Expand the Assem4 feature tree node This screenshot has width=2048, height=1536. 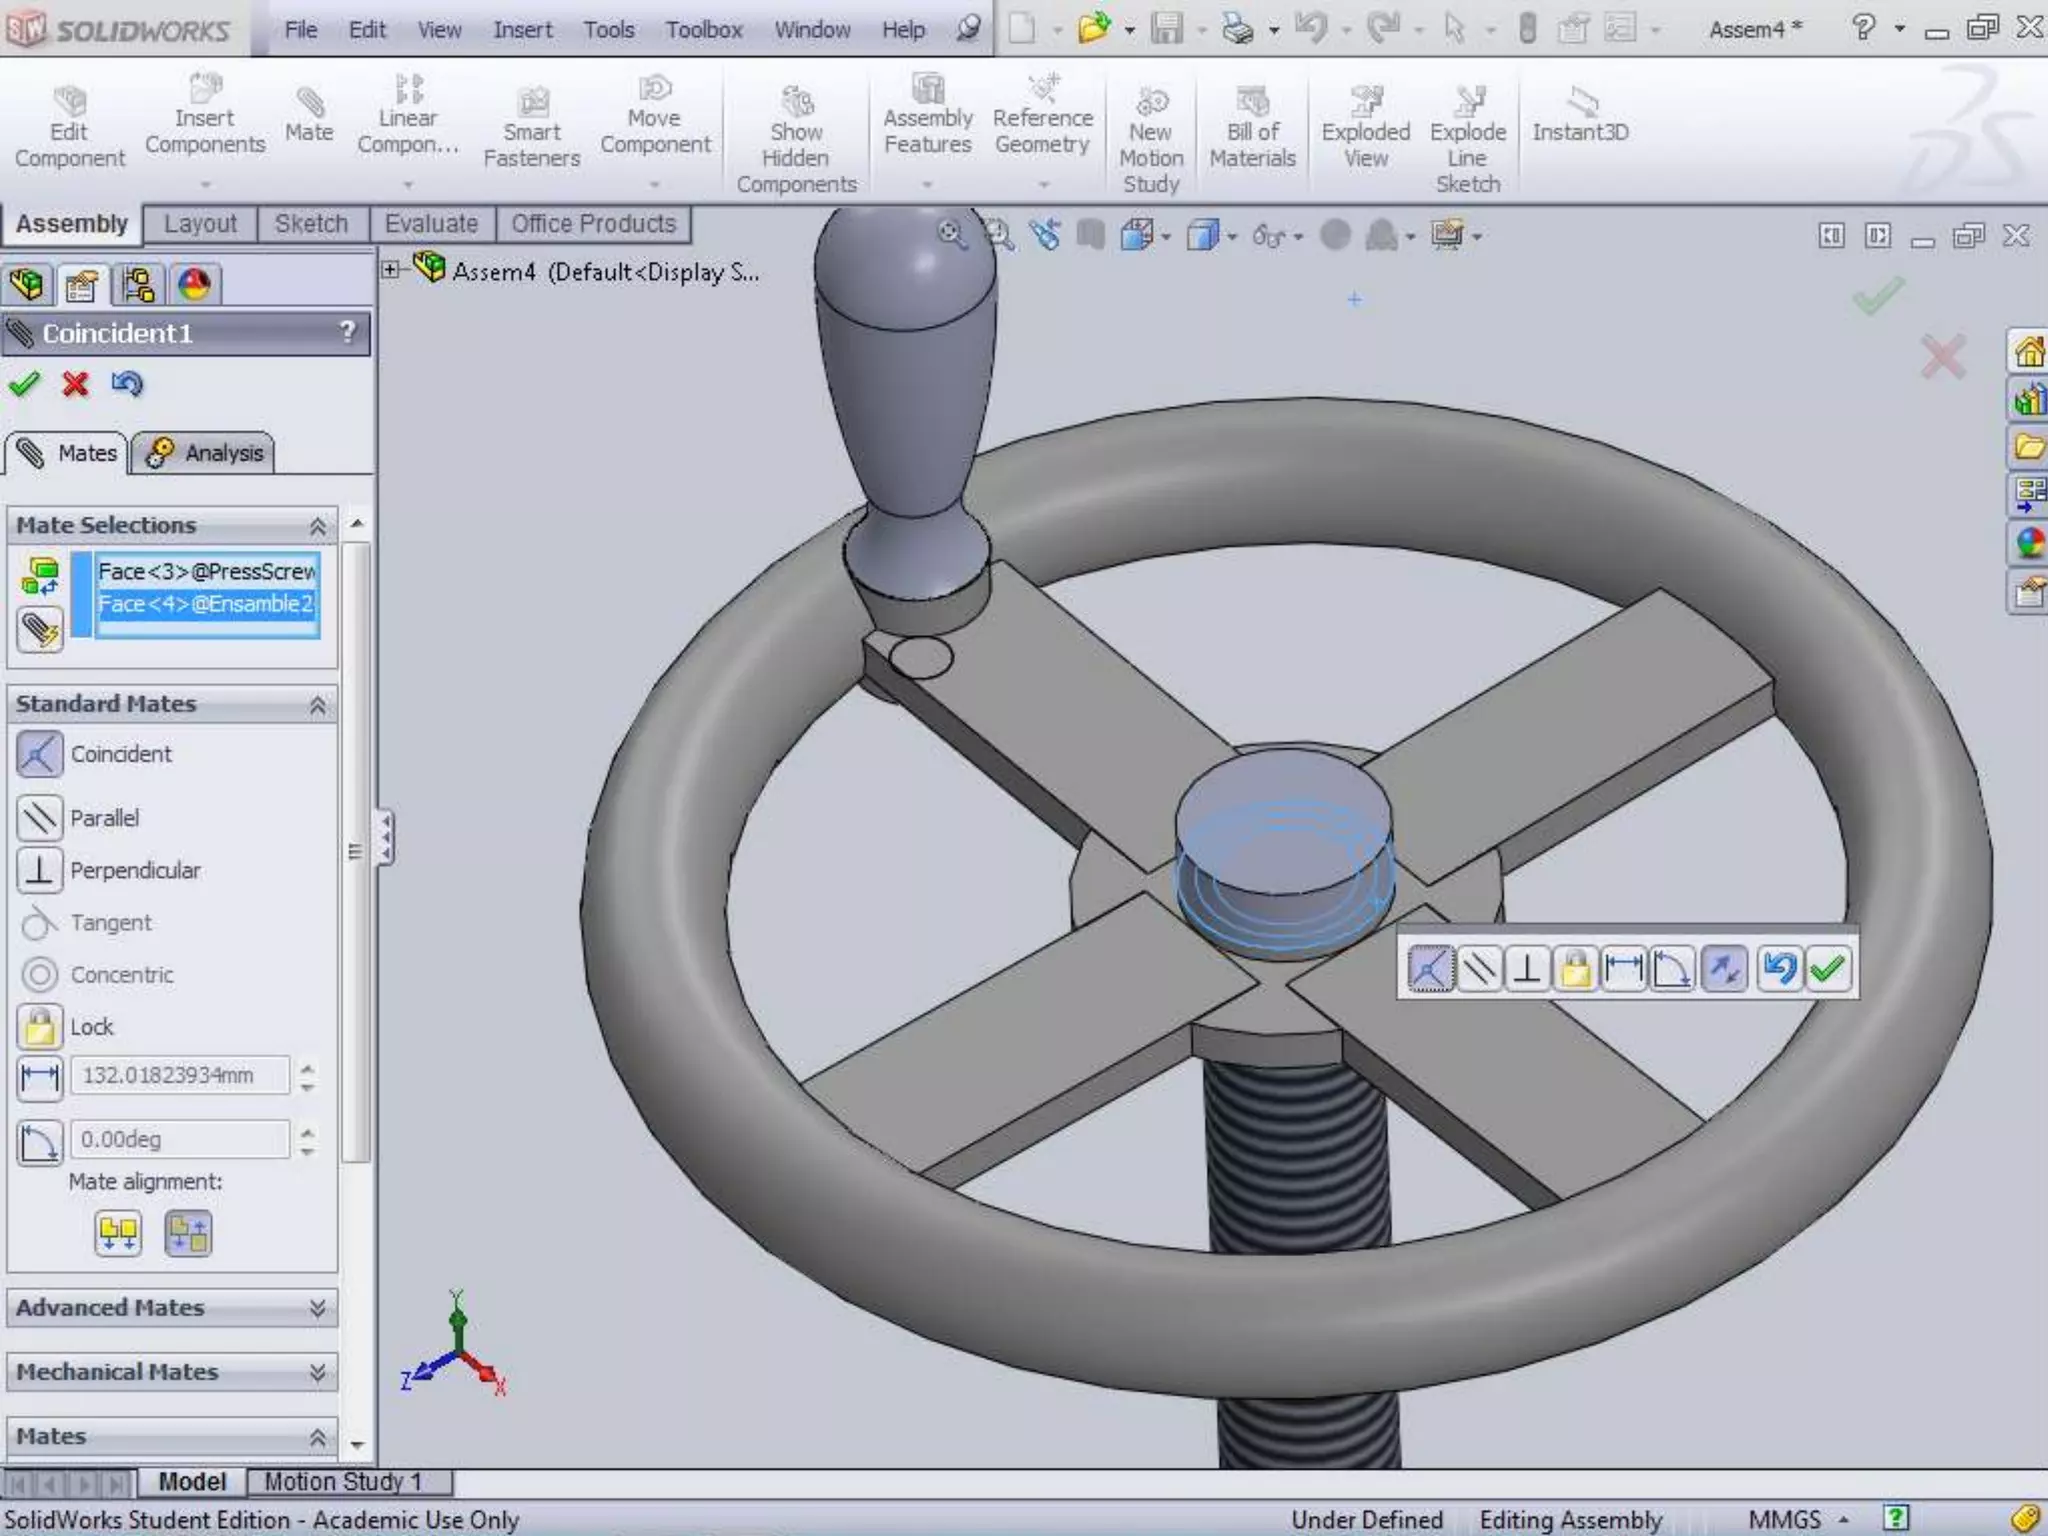[x=391, y=270]
